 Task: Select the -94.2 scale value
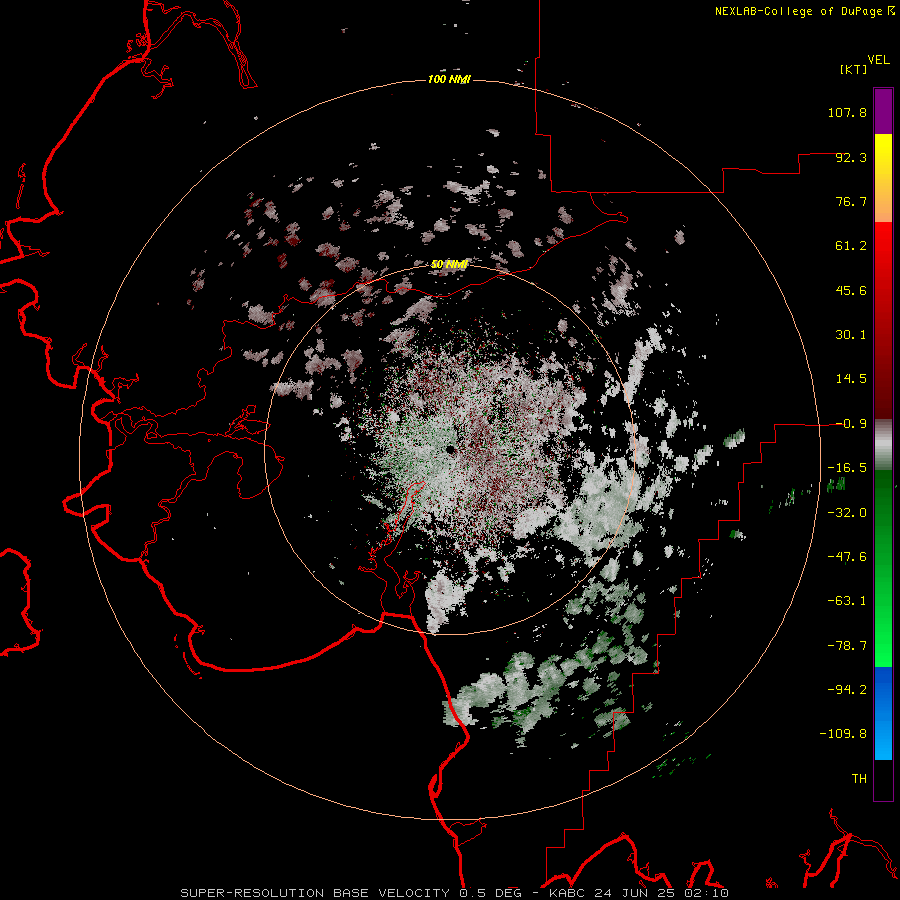847,690
